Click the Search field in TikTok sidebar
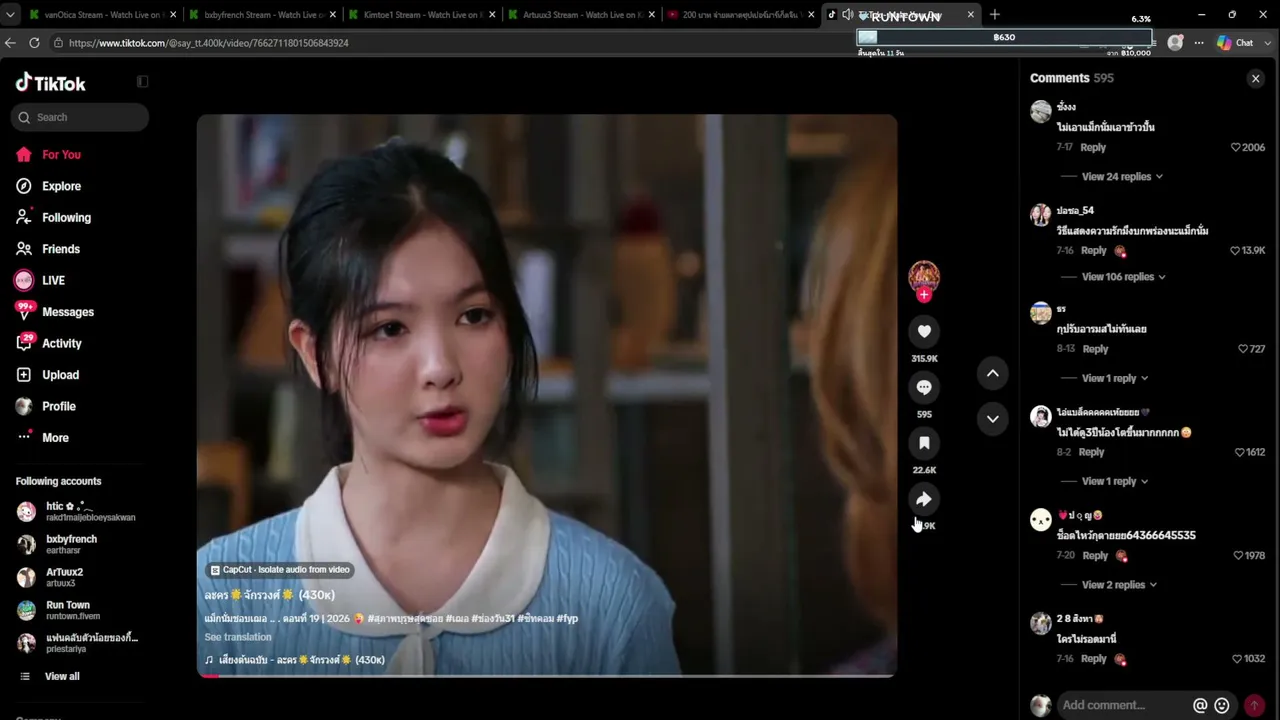This screenshot has width=1280, height=720. [x=81, y=117]
